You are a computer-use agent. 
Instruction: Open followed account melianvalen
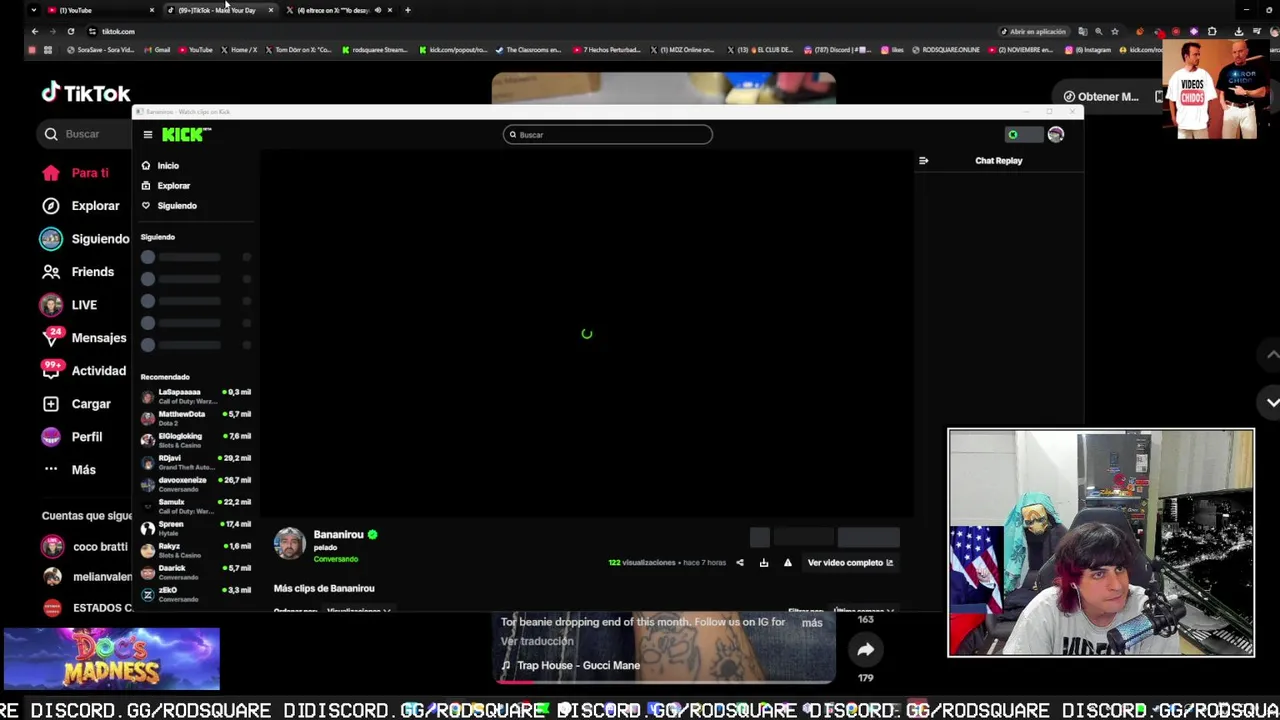pos(86,577)
